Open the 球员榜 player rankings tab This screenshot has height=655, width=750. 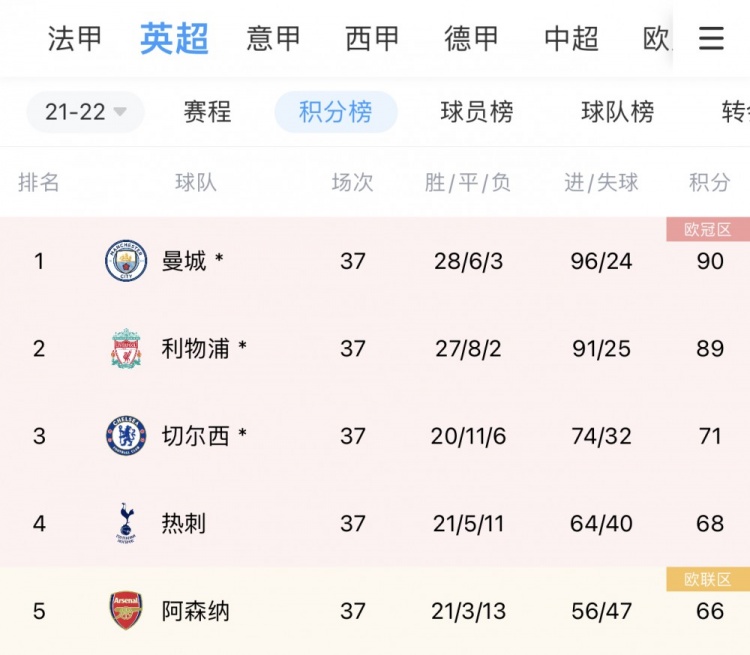477,112
